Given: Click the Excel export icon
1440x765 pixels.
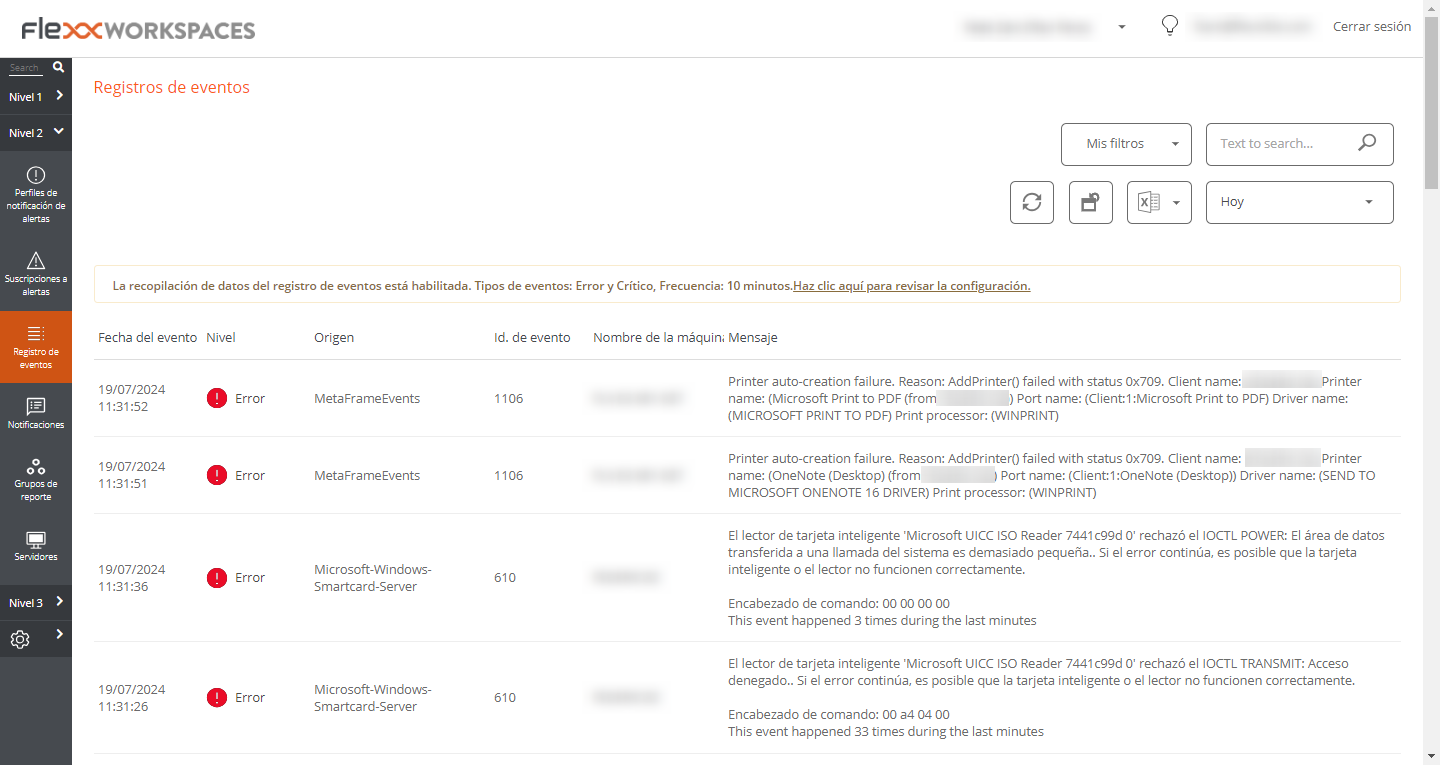Looking at the screenshot, I should [1149, 202].
